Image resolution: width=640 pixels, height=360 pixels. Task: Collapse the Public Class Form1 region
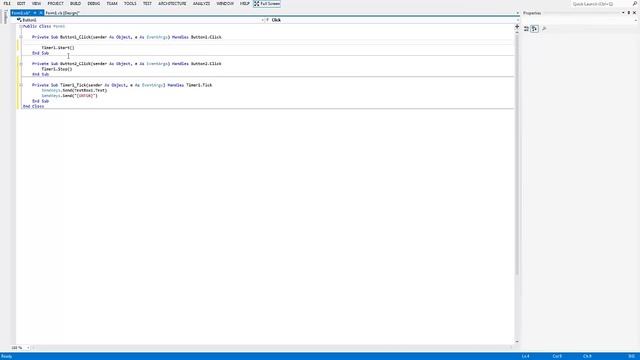coord(21,26)
